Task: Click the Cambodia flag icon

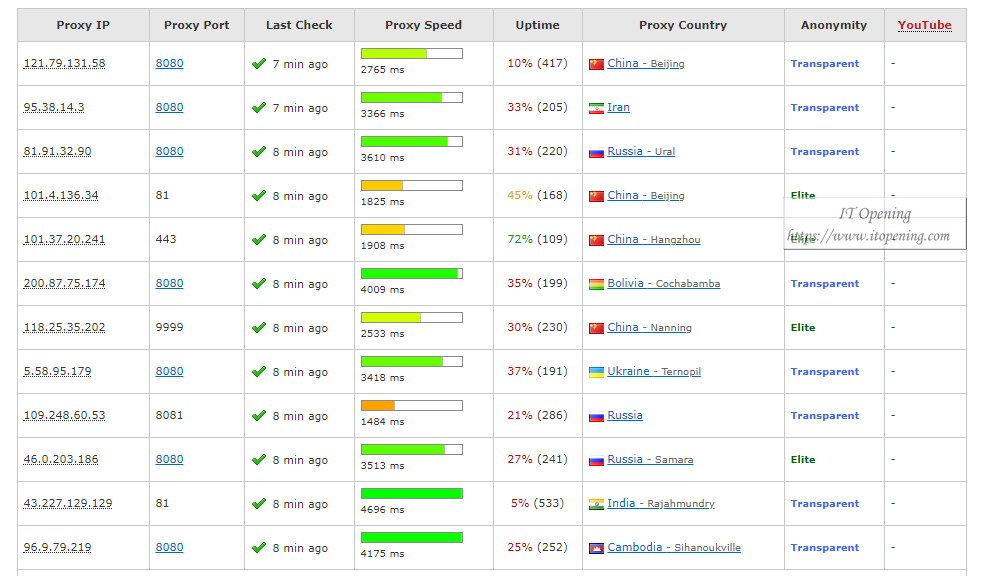Action: (596, 548)
